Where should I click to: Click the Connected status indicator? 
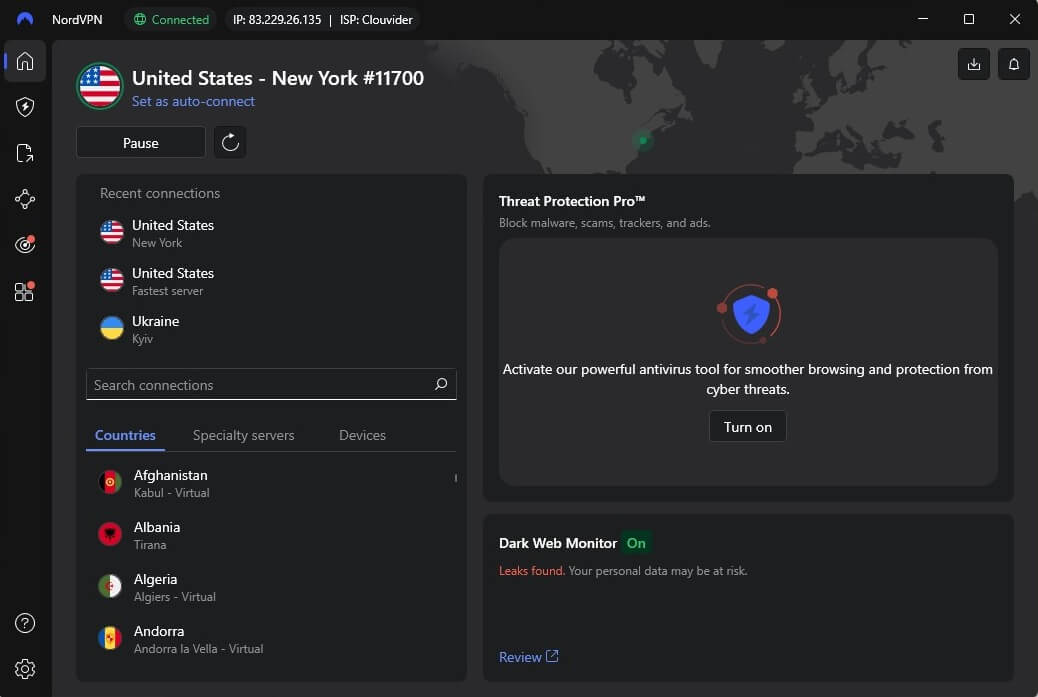point(170,18)
